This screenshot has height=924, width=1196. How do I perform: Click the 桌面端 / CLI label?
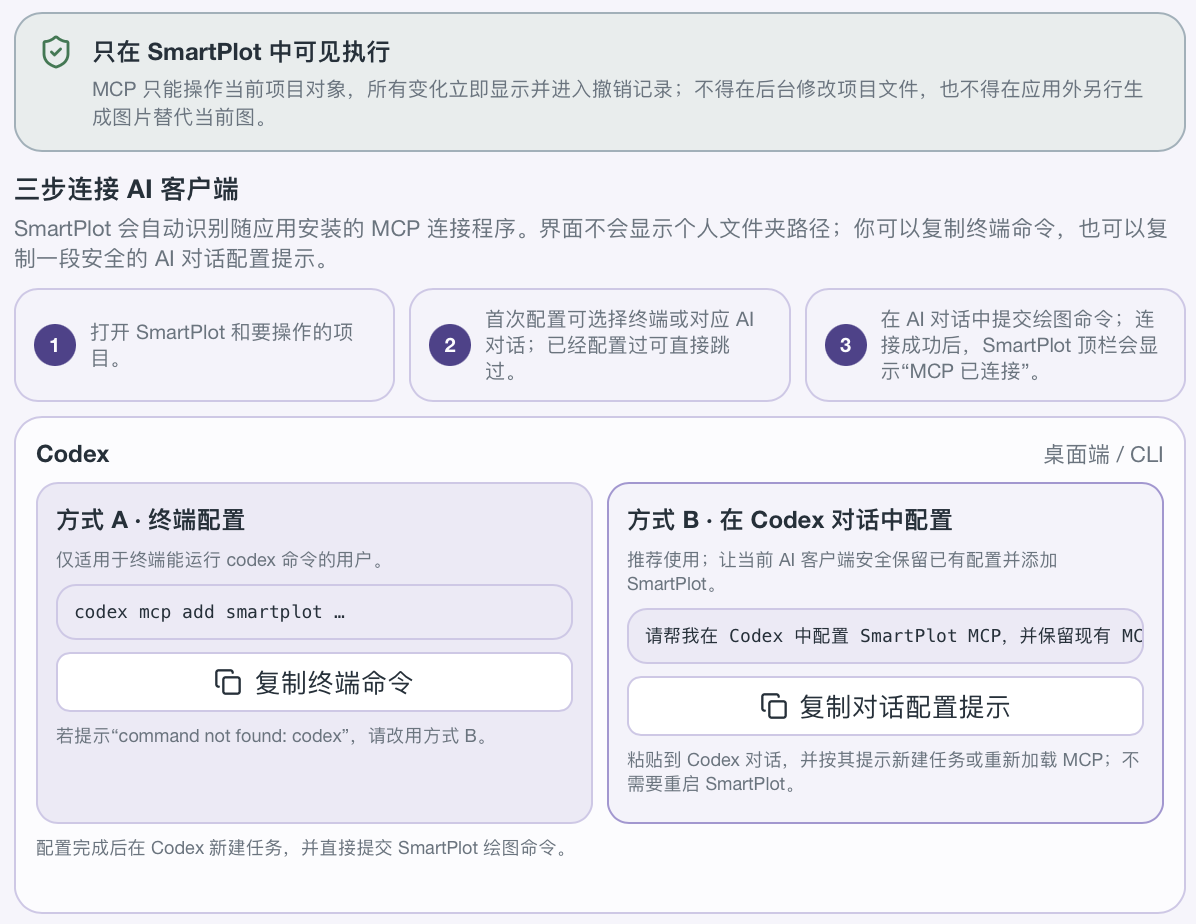(1103, 455)
